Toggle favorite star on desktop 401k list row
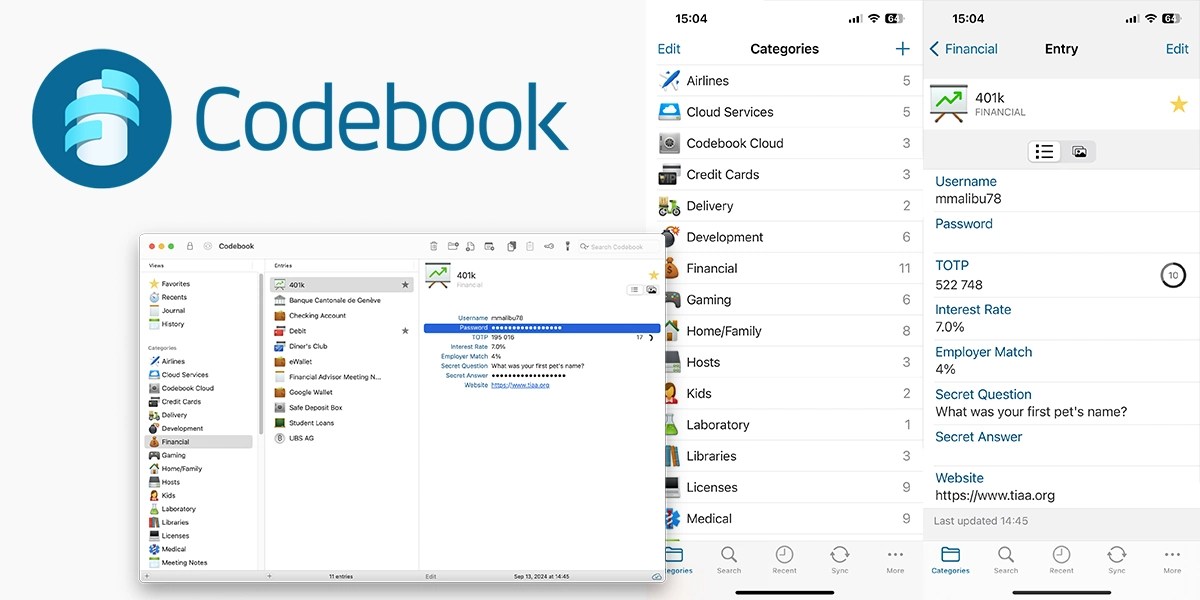 (405, 285)
